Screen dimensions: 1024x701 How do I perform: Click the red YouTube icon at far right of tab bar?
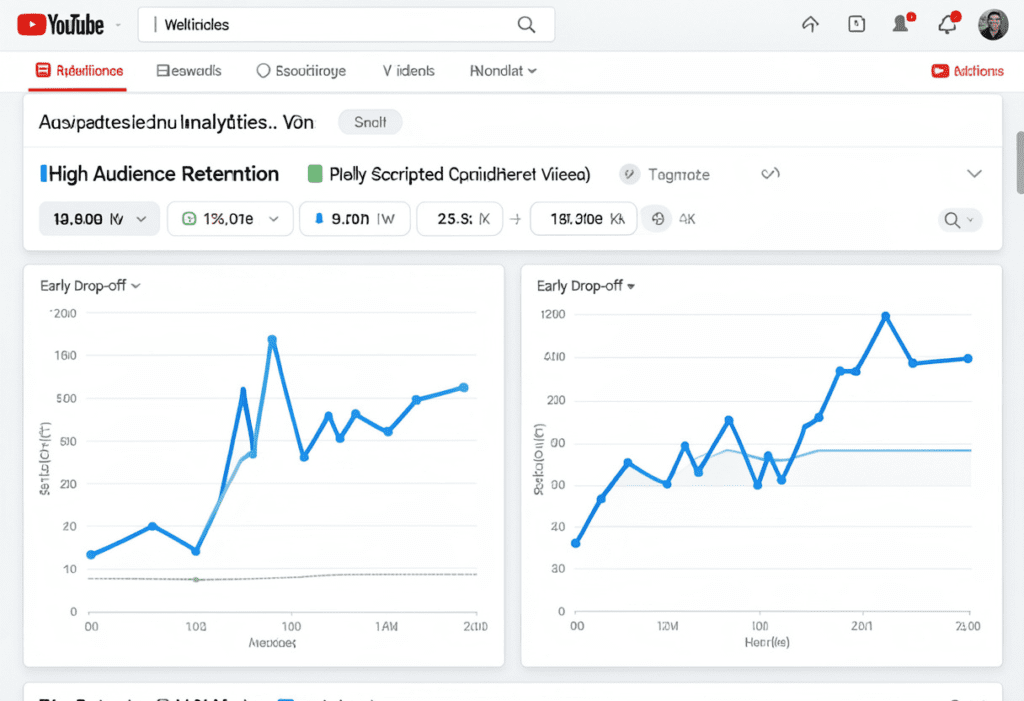(939, 71)
